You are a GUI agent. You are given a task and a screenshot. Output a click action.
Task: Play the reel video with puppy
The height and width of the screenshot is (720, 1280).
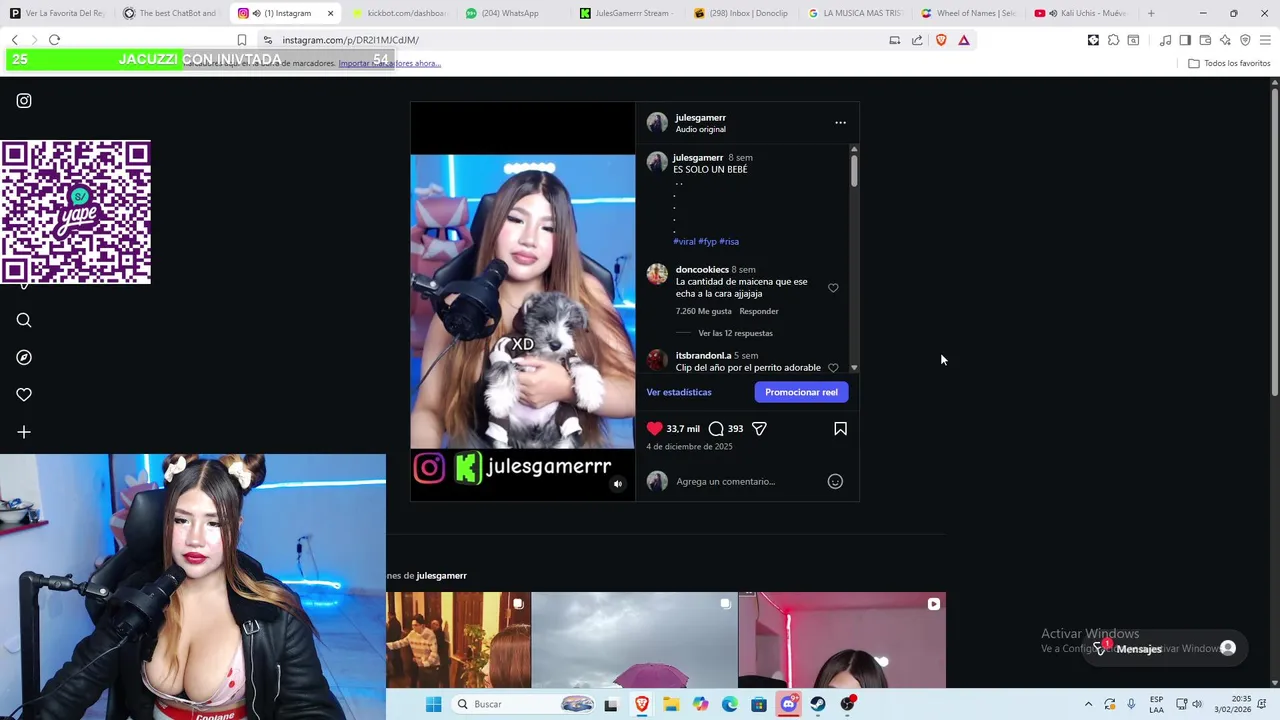point(522,300)
